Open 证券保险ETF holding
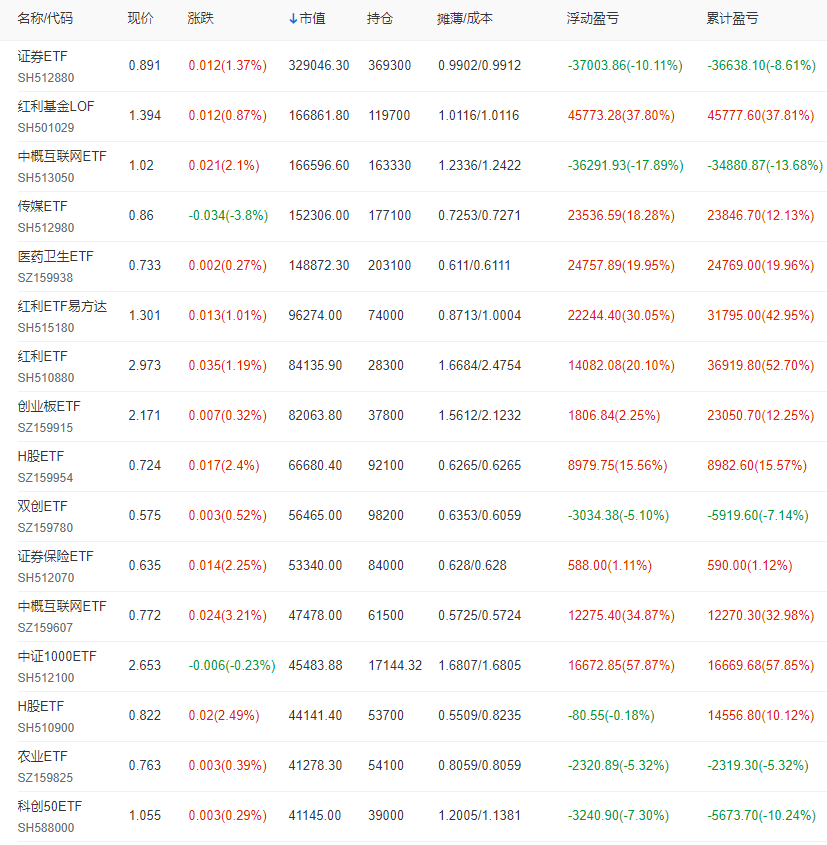The width and height of the screenshot is (827, 845). click(55, 557)
